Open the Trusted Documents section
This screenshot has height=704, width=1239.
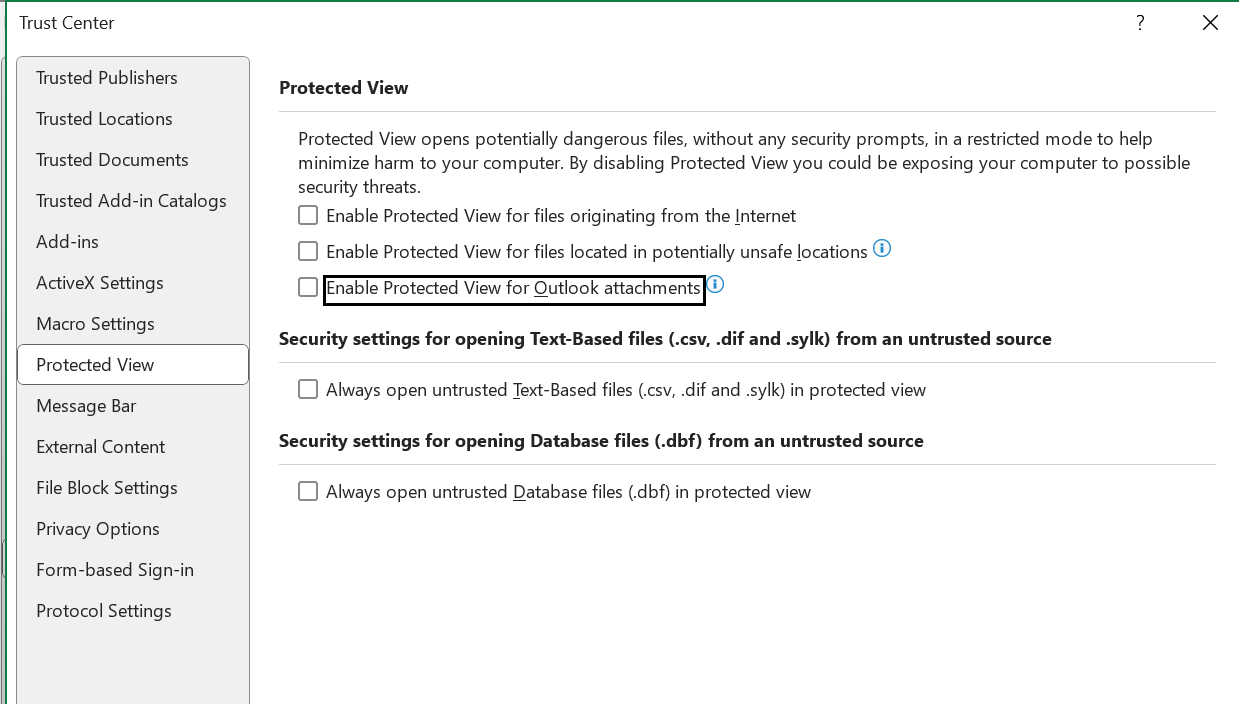(x=111, y=159)
